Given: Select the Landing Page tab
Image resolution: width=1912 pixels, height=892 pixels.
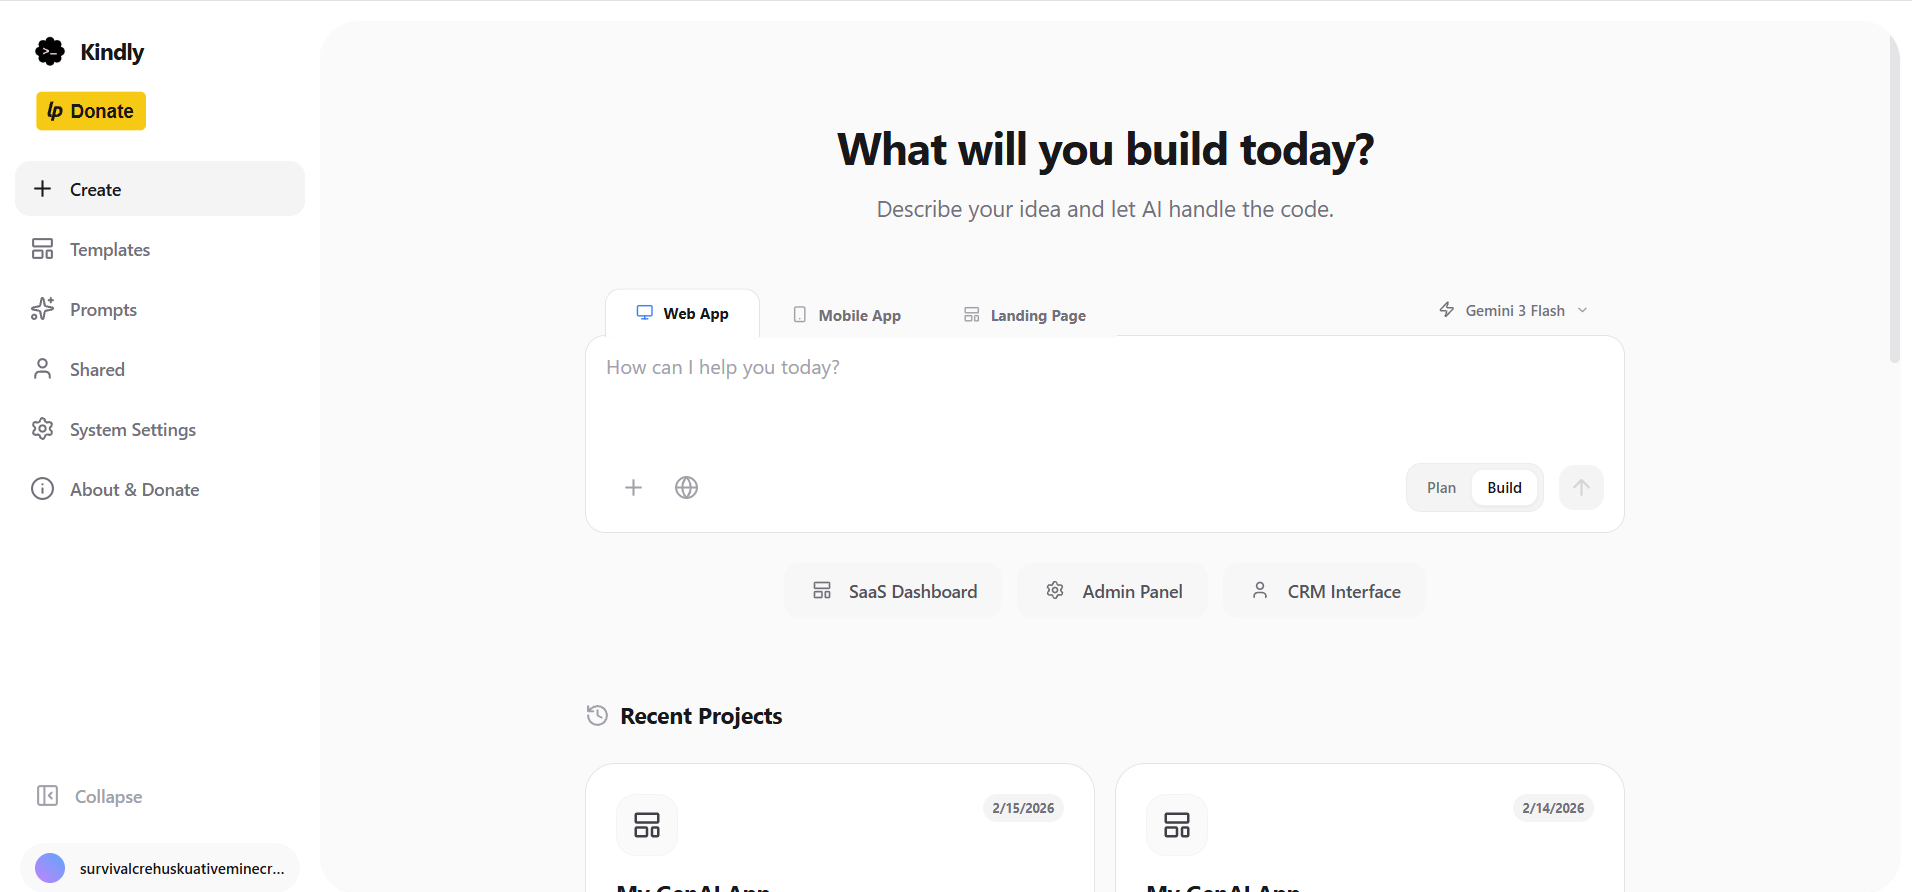Looking at the screenshot, I should (1023, 314).
